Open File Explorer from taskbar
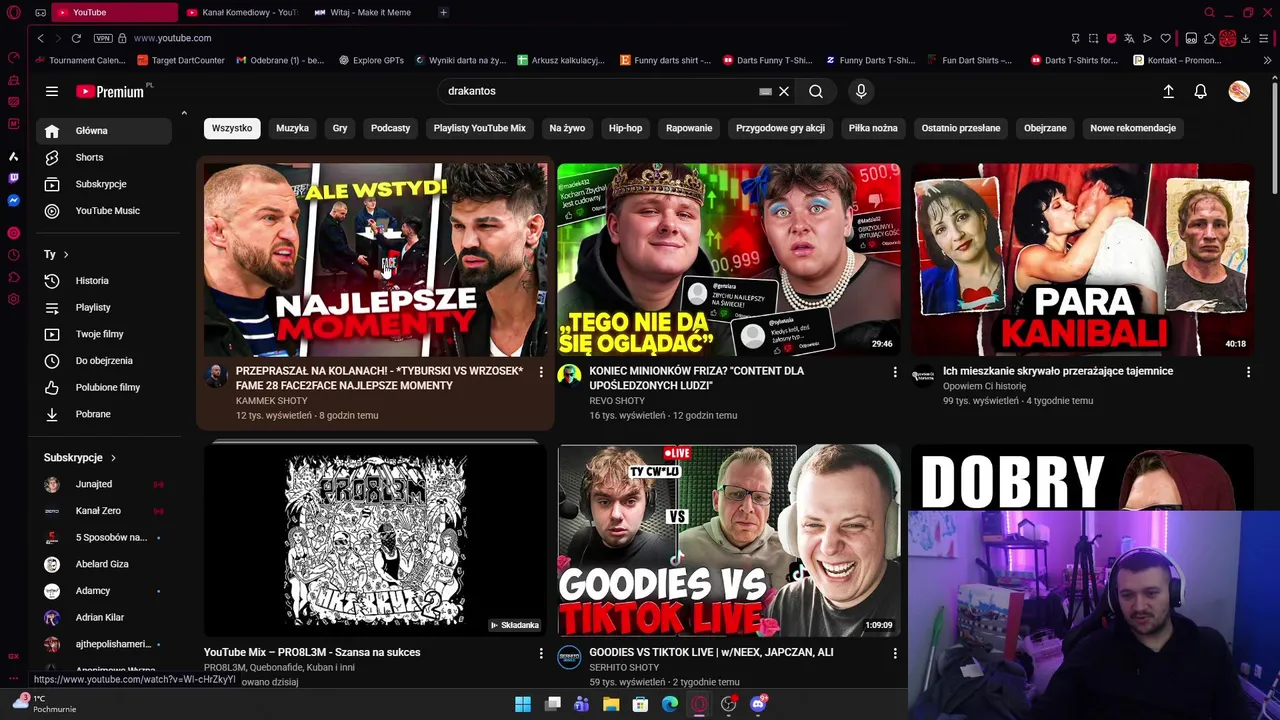1280x720 pixels. tap(611, 704)
